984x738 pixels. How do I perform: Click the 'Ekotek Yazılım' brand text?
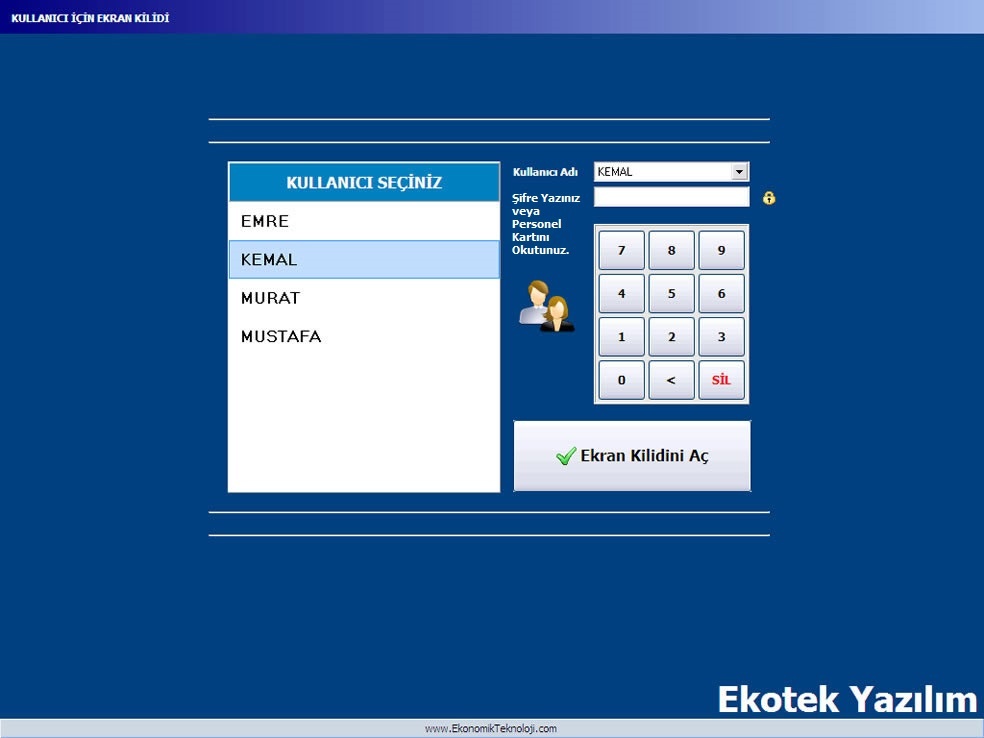(x=847, y=699)
